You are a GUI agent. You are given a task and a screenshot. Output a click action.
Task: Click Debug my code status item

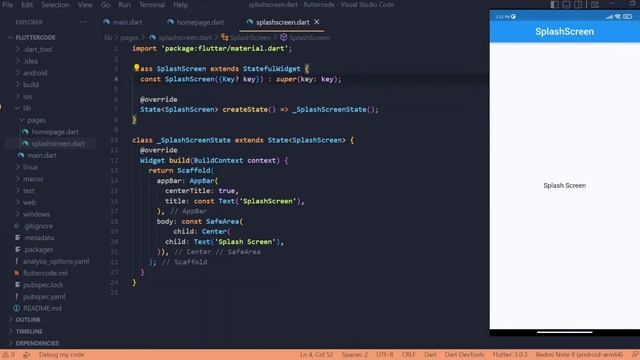(61, 355)
